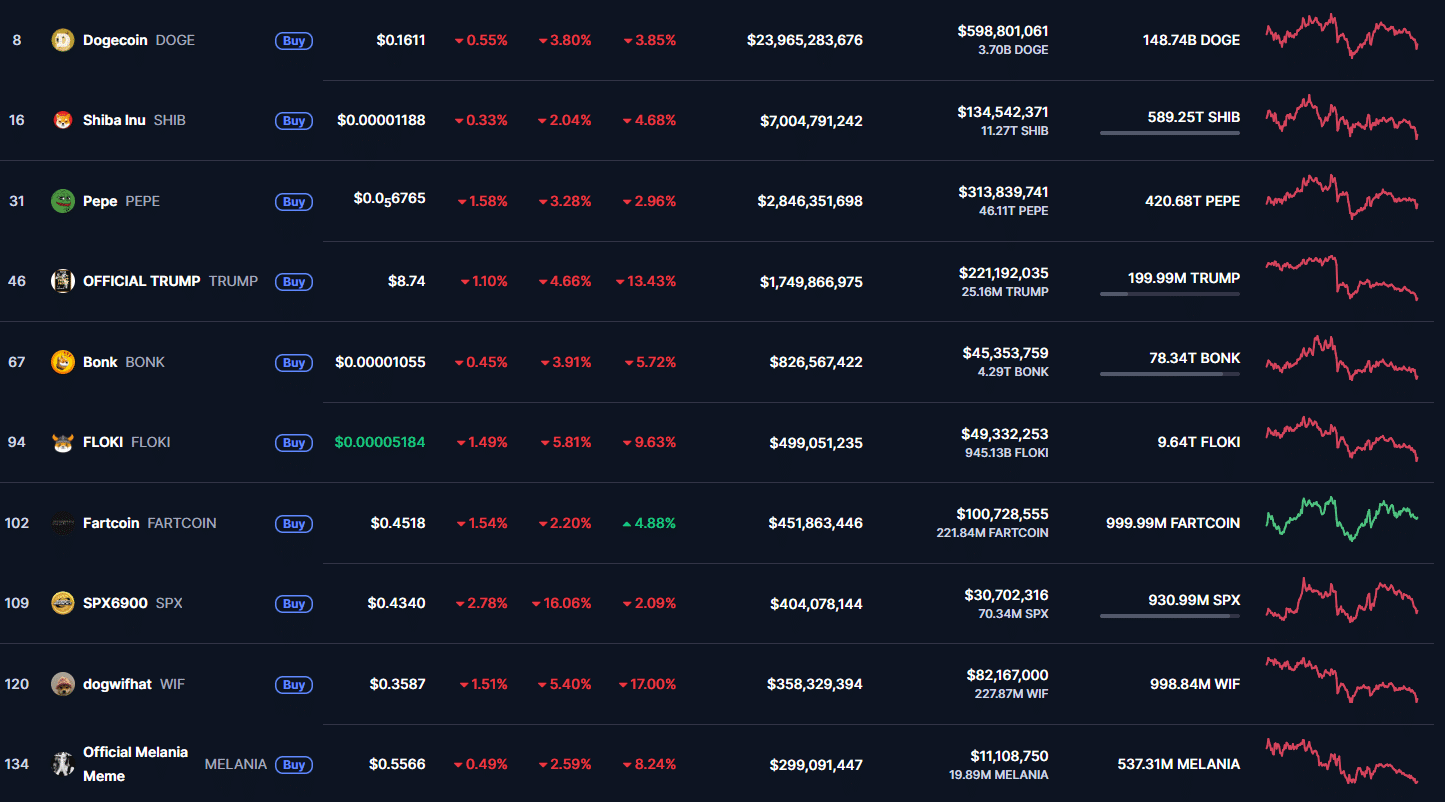Click Buy next to Shiba Inu
Image resolution: width=1445 pixels, height=802 pixels.
click(294, 121)
